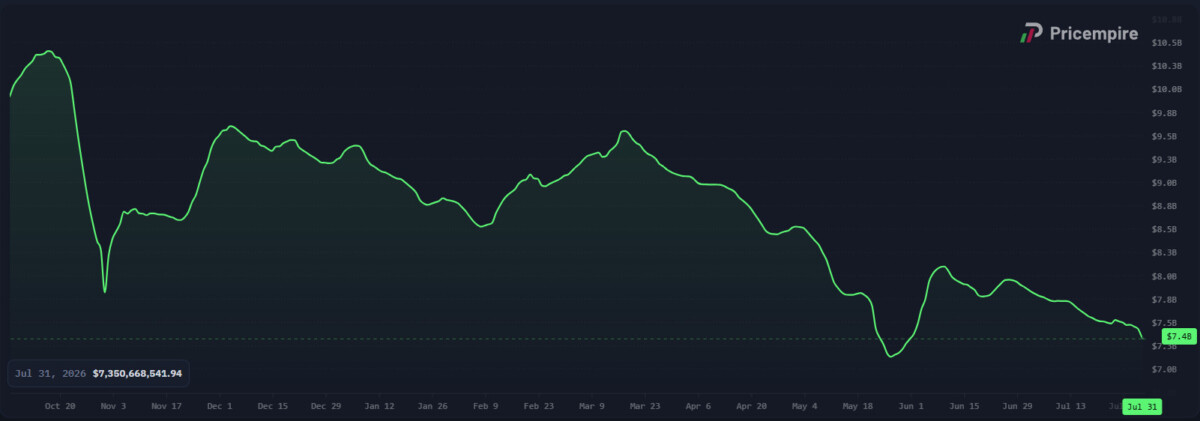Click the Nov 17 x-axis label
The height and width of the screenshot is (421, 1200).
[166, 407]
